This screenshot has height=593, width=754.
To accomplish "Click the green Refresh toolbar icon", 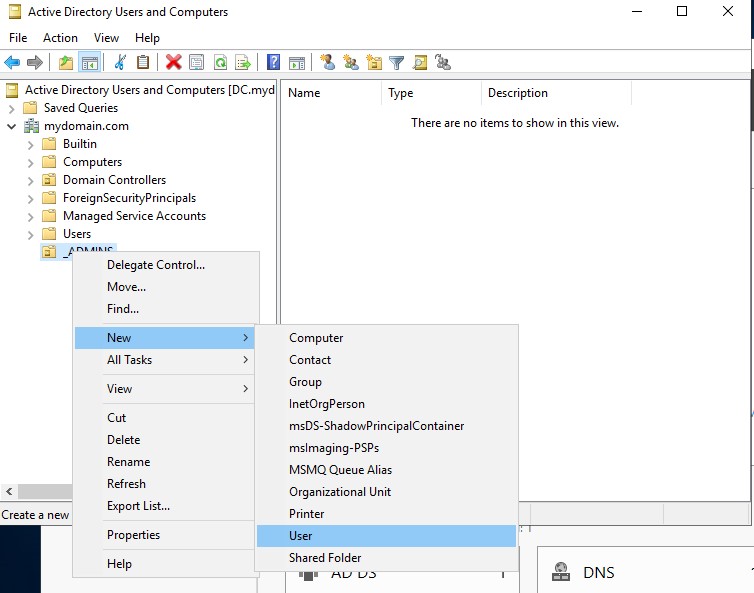I will click(220, 63).
